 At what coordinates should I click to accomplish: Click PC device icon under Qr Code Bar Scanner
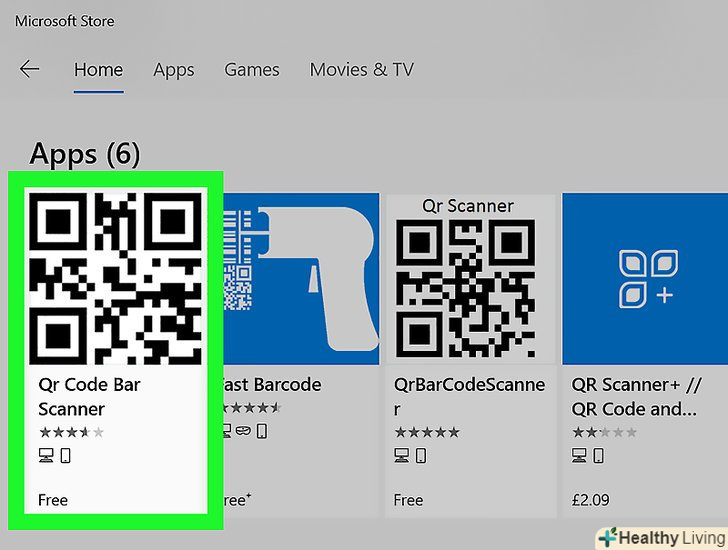[x=46, y=455]
